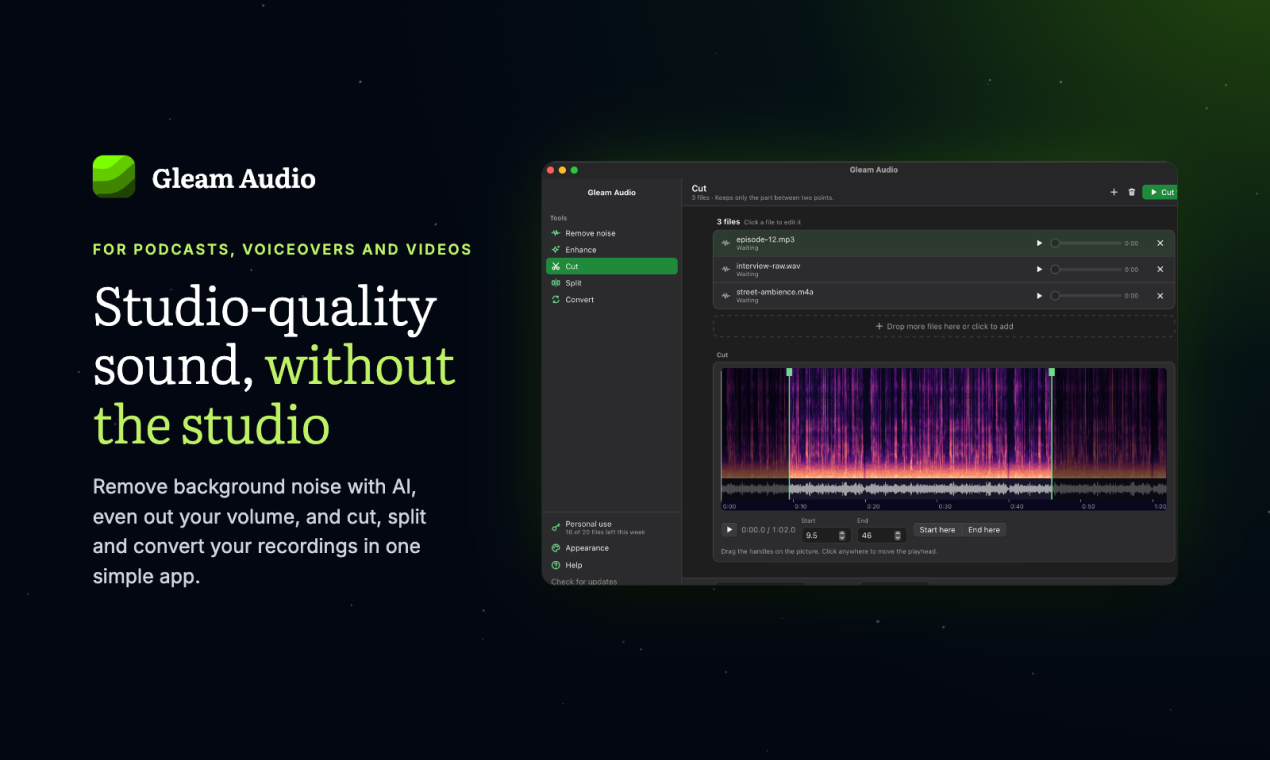Click the "0:00.0 / 1:02.0" time readout
Viewport: 1270px width, 760px height.
[x=768, y=530]
